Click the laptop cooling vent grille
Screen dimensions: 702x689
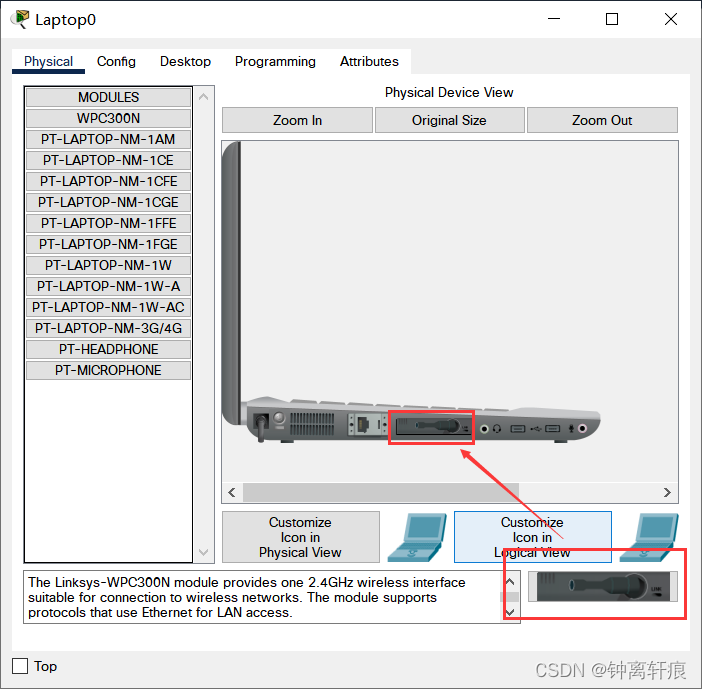(x=312, y=424)
